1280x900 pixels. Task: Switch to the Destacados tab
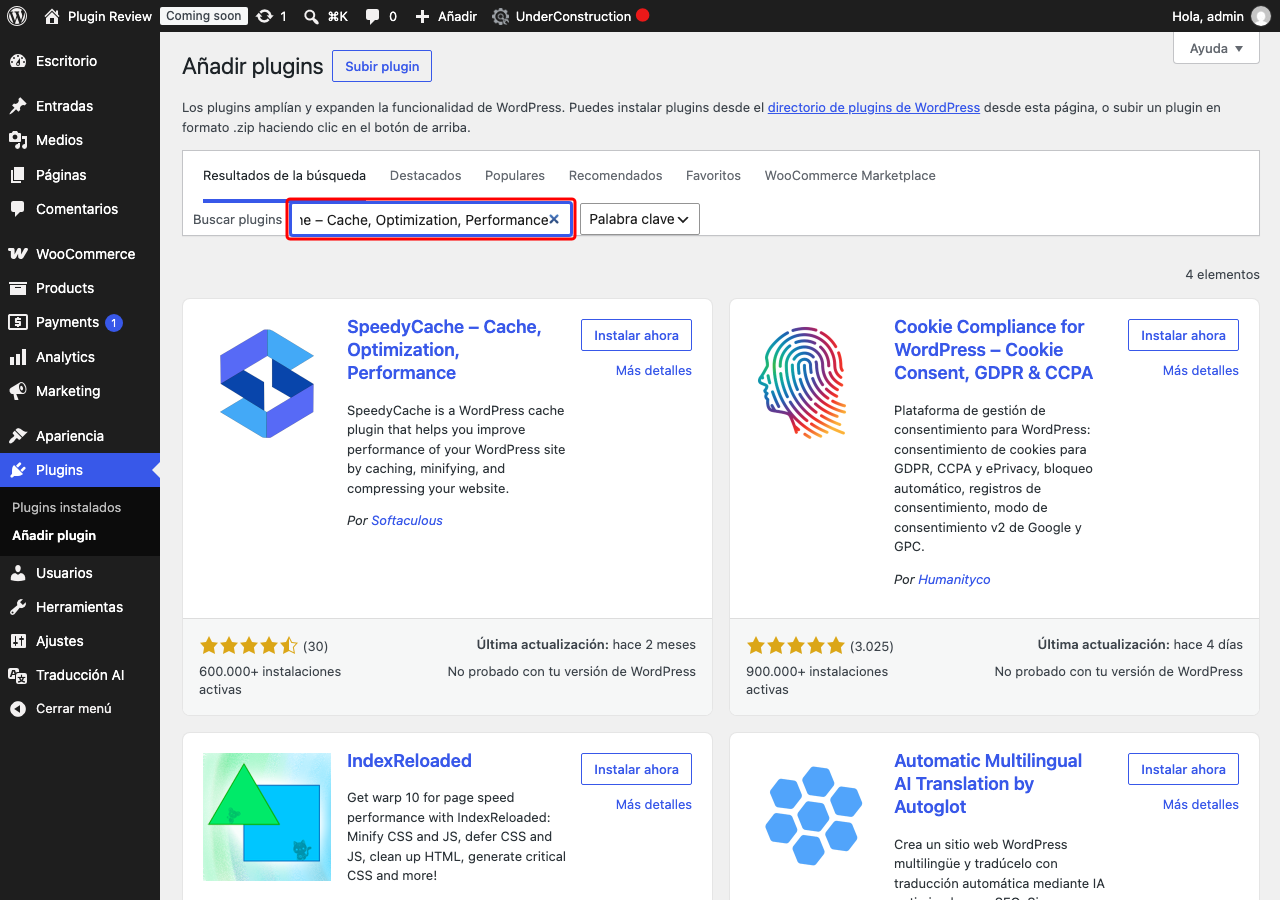click(x=426, y=175)
